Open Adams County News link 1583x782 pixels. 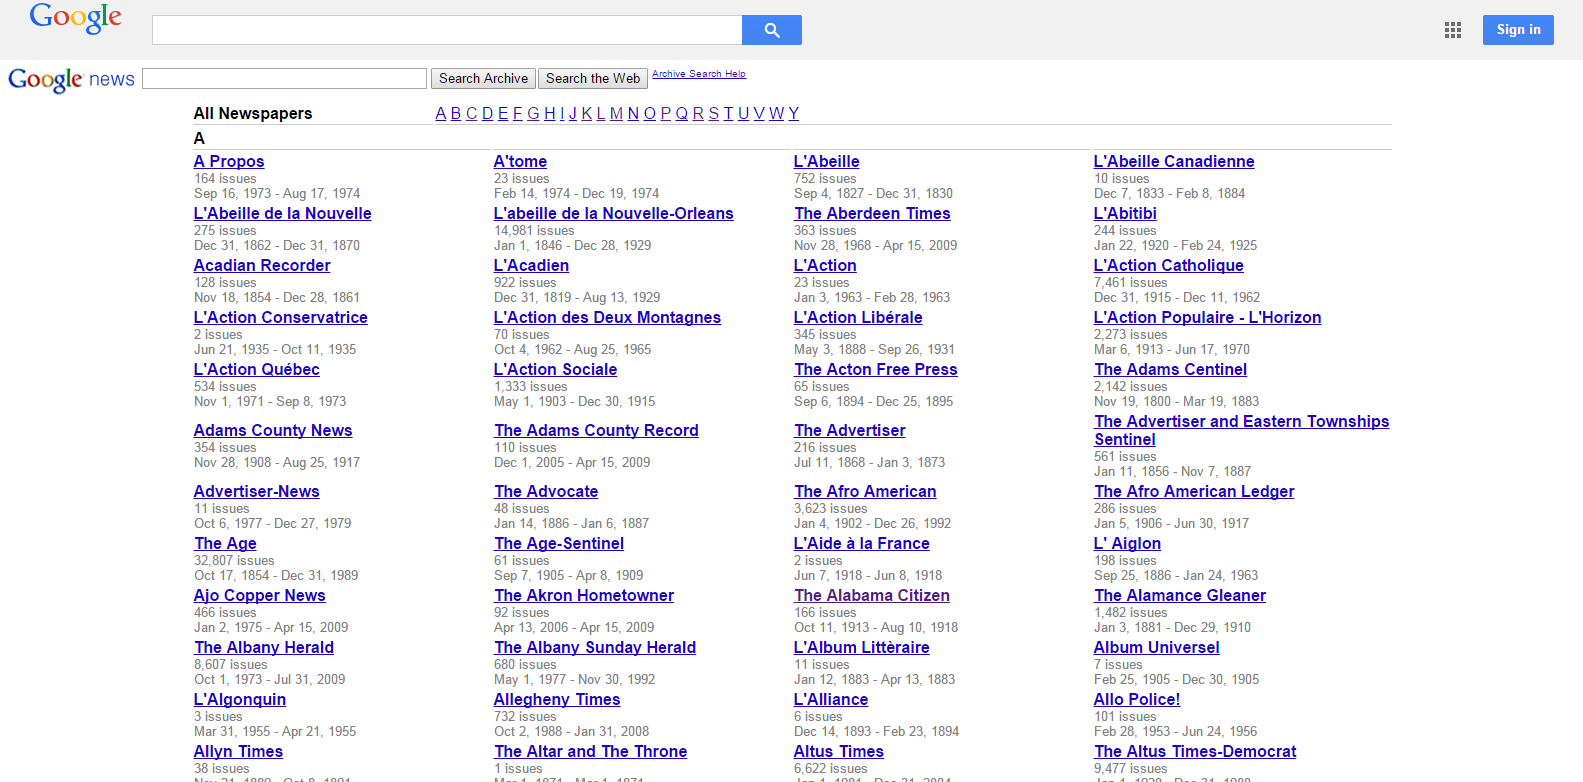click(x=273, y=430)
